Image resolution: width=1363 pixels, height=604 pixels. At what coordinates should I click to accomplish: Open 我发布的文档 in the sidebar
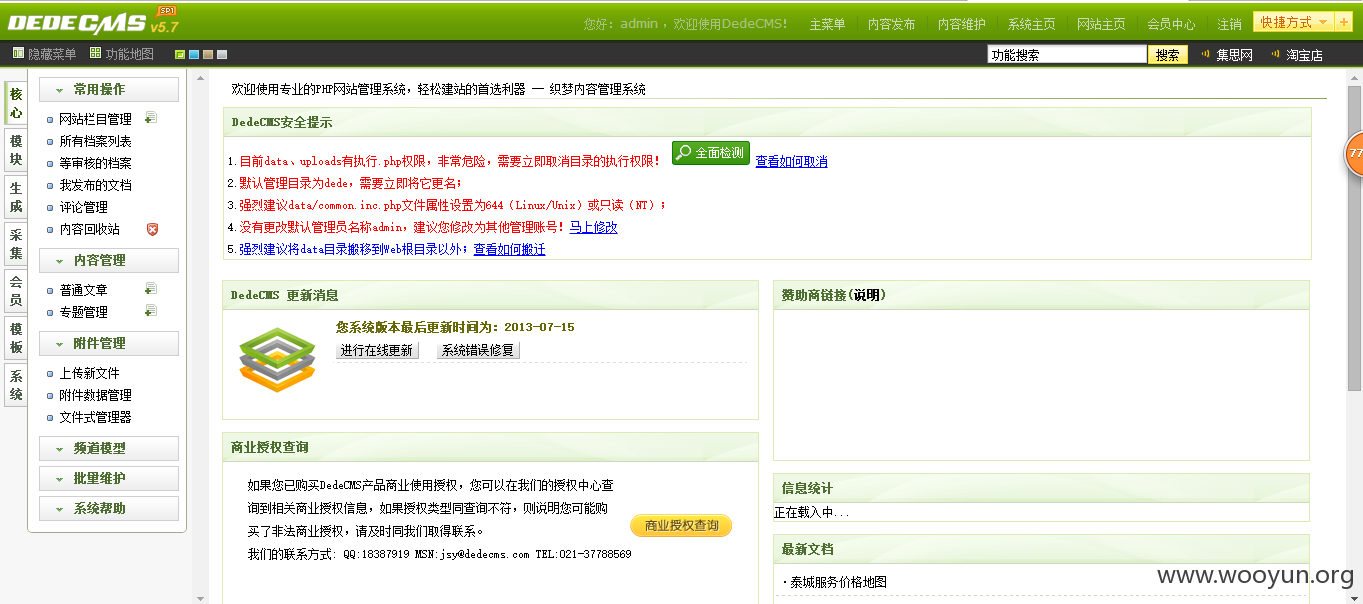95,185
